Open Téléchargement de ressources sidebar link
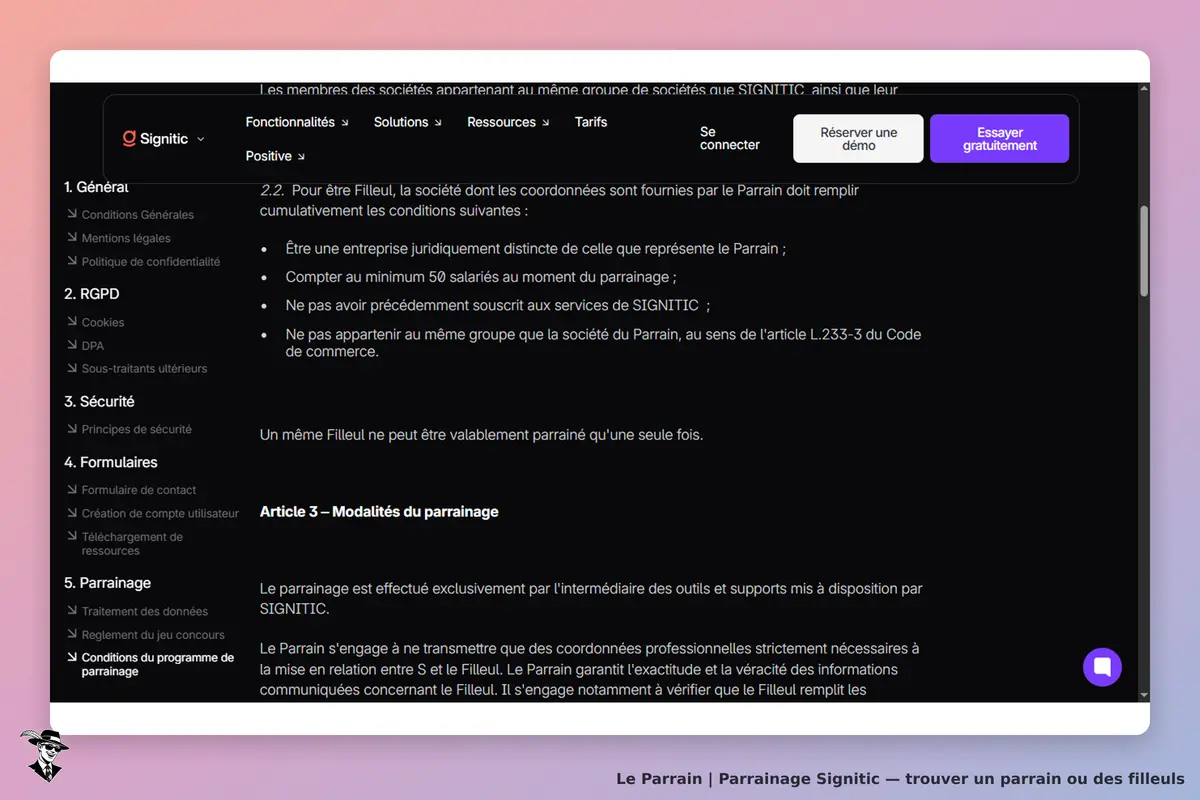1200x800 pixels. pyautogui.click(x=132, y=544)
